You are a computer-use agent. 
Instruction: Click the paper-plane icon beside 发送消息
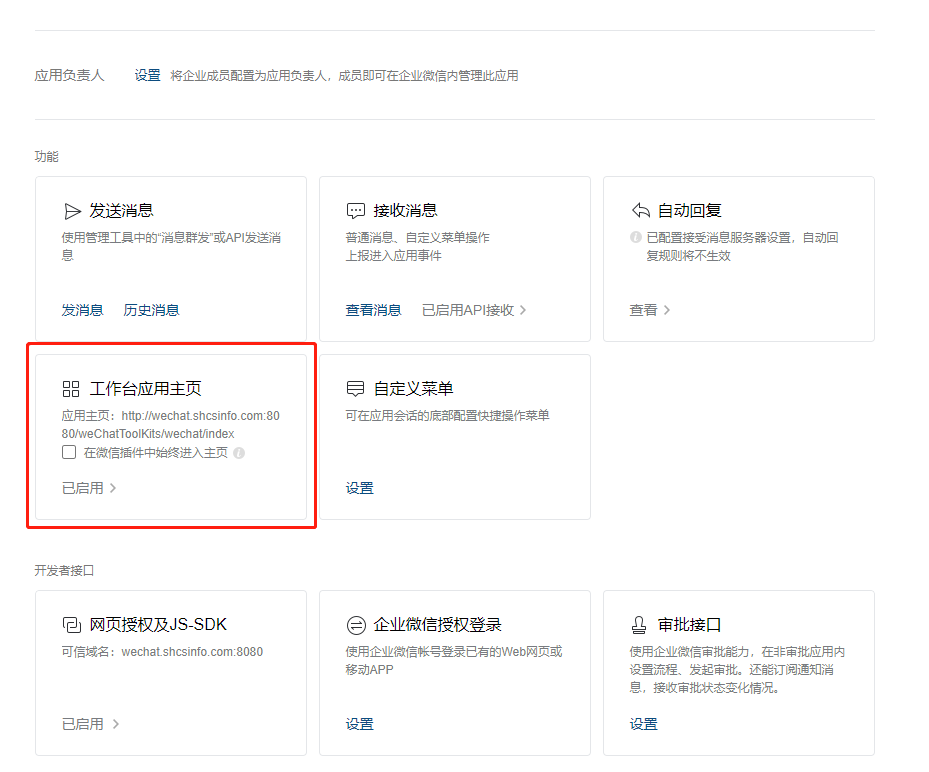click(72, 211)
